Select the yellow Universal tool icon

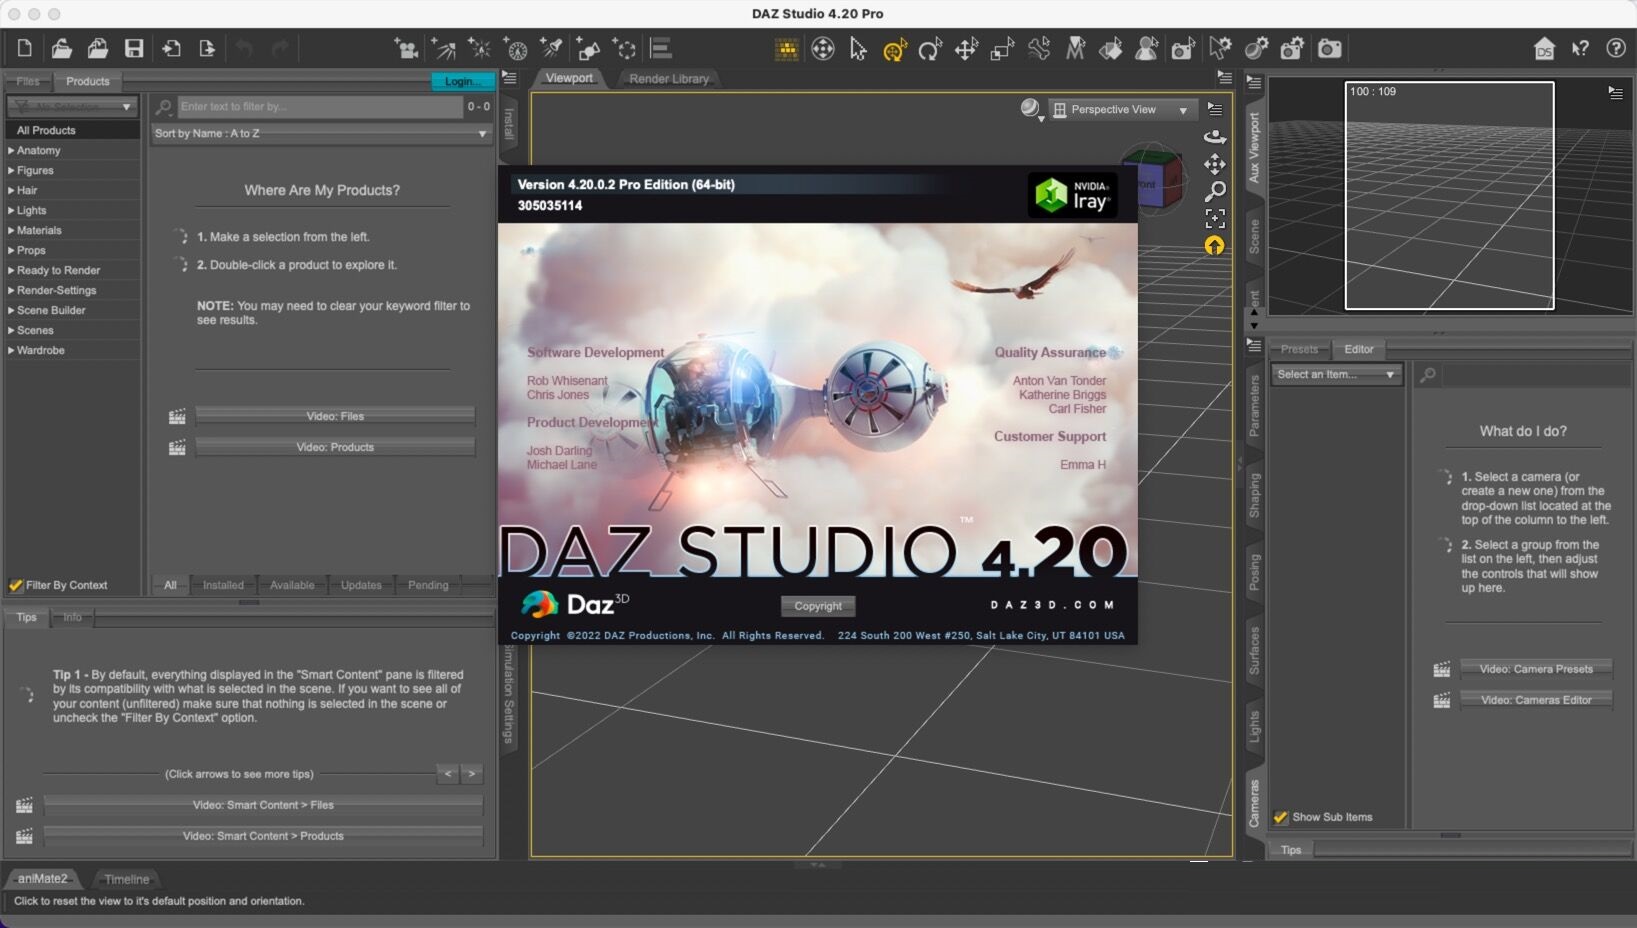[894, 48]
